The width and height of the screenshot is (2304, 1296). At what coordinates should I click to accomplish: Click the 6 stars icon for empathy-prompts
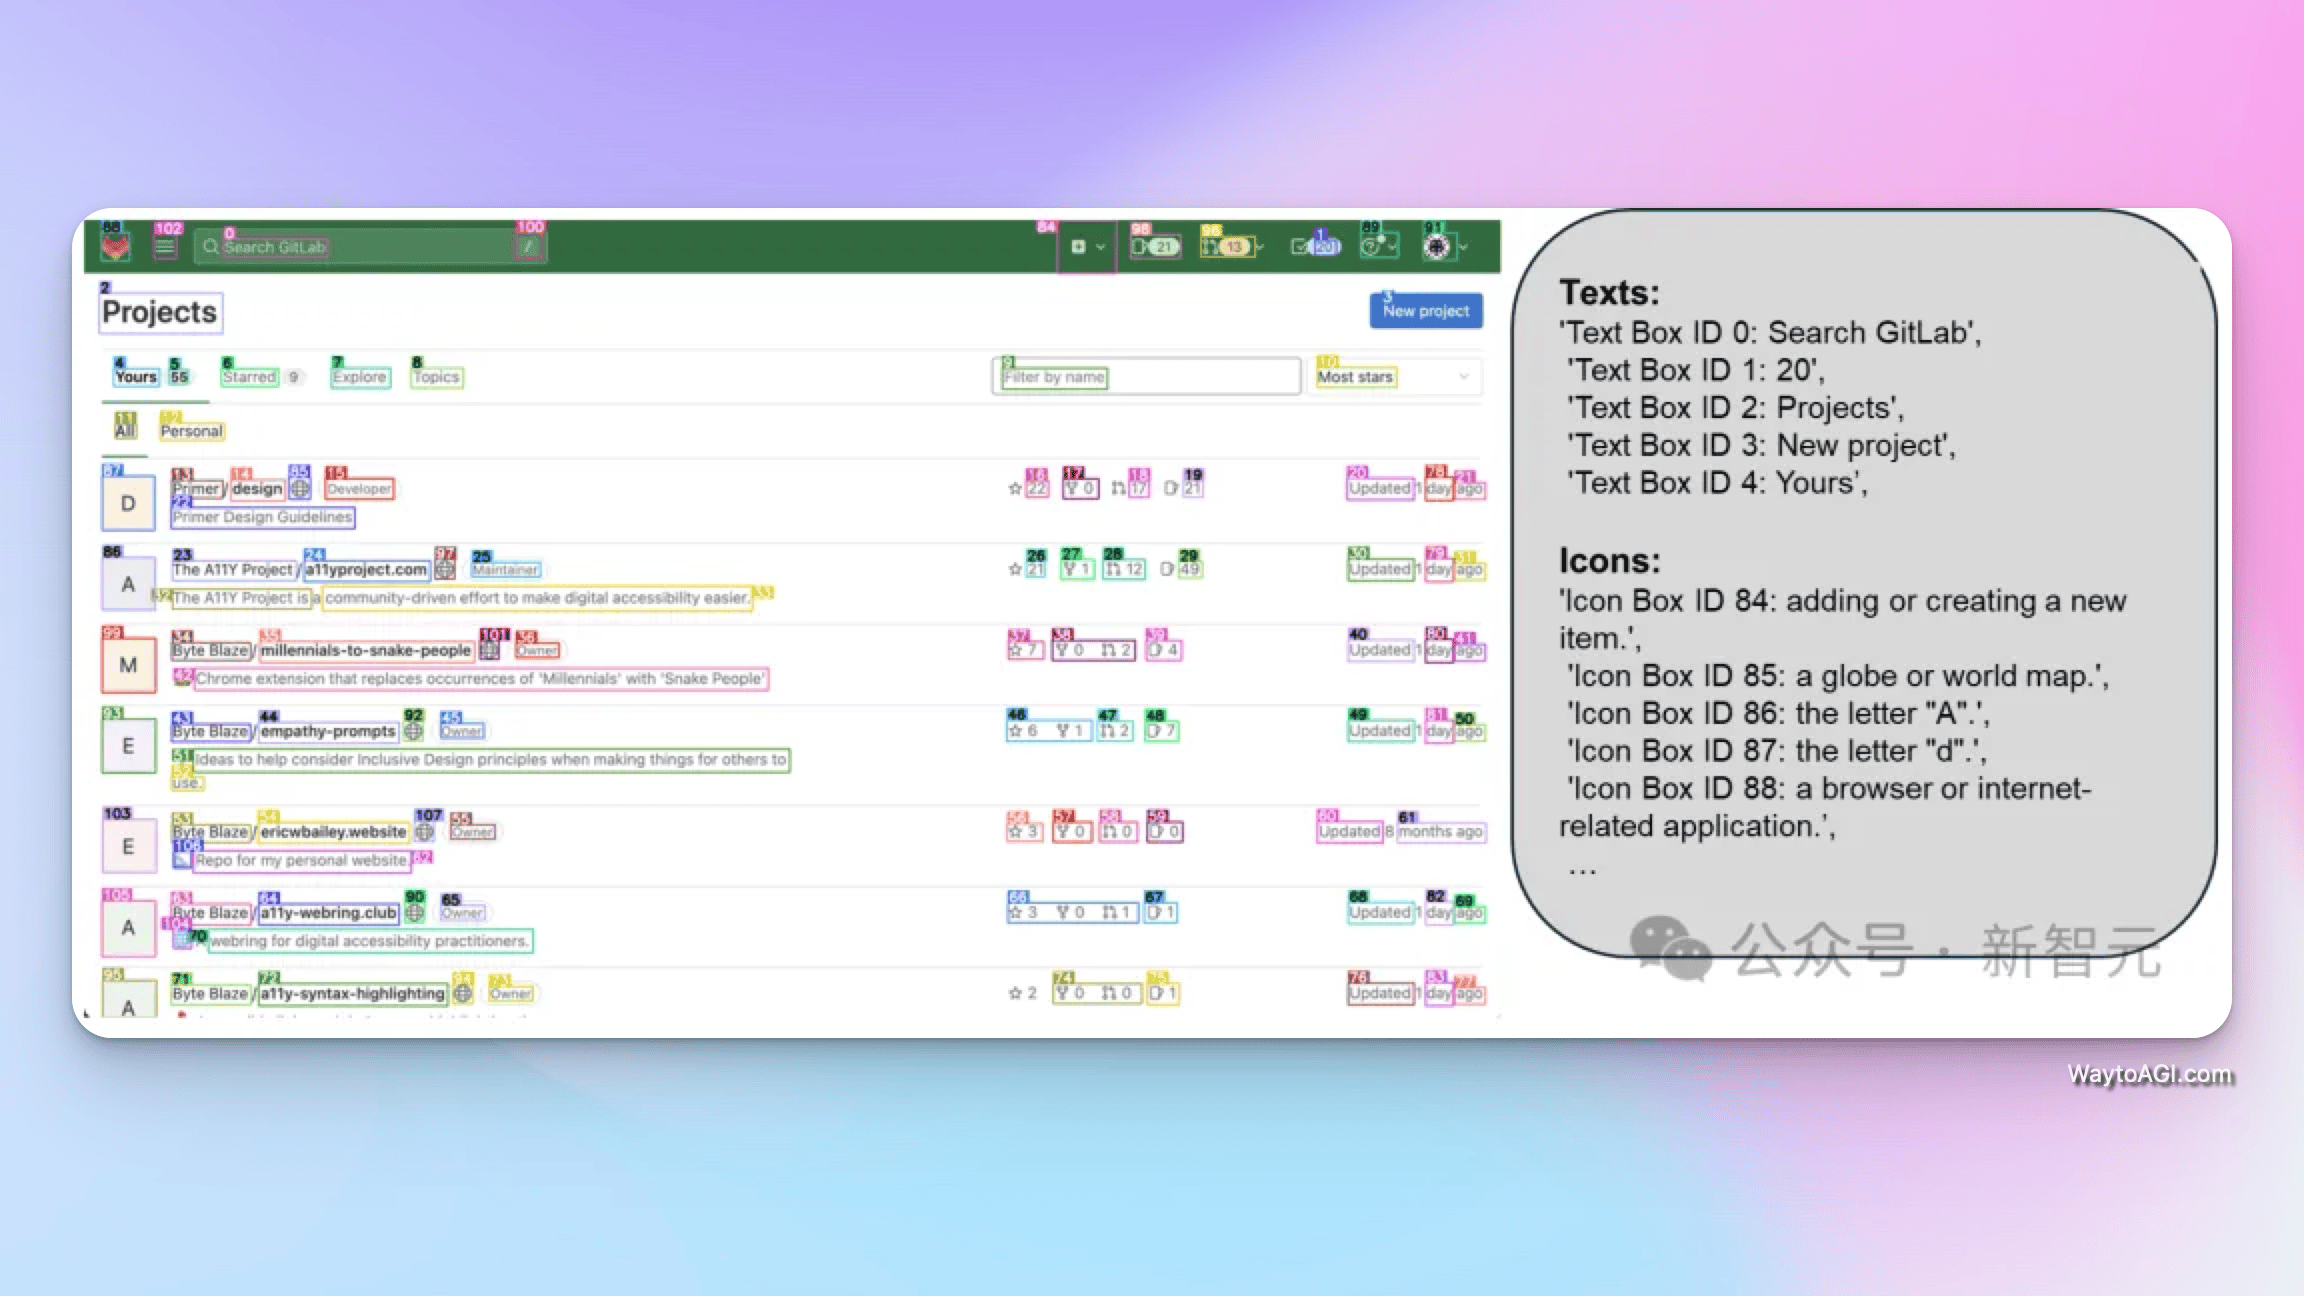coord(1024,731)
